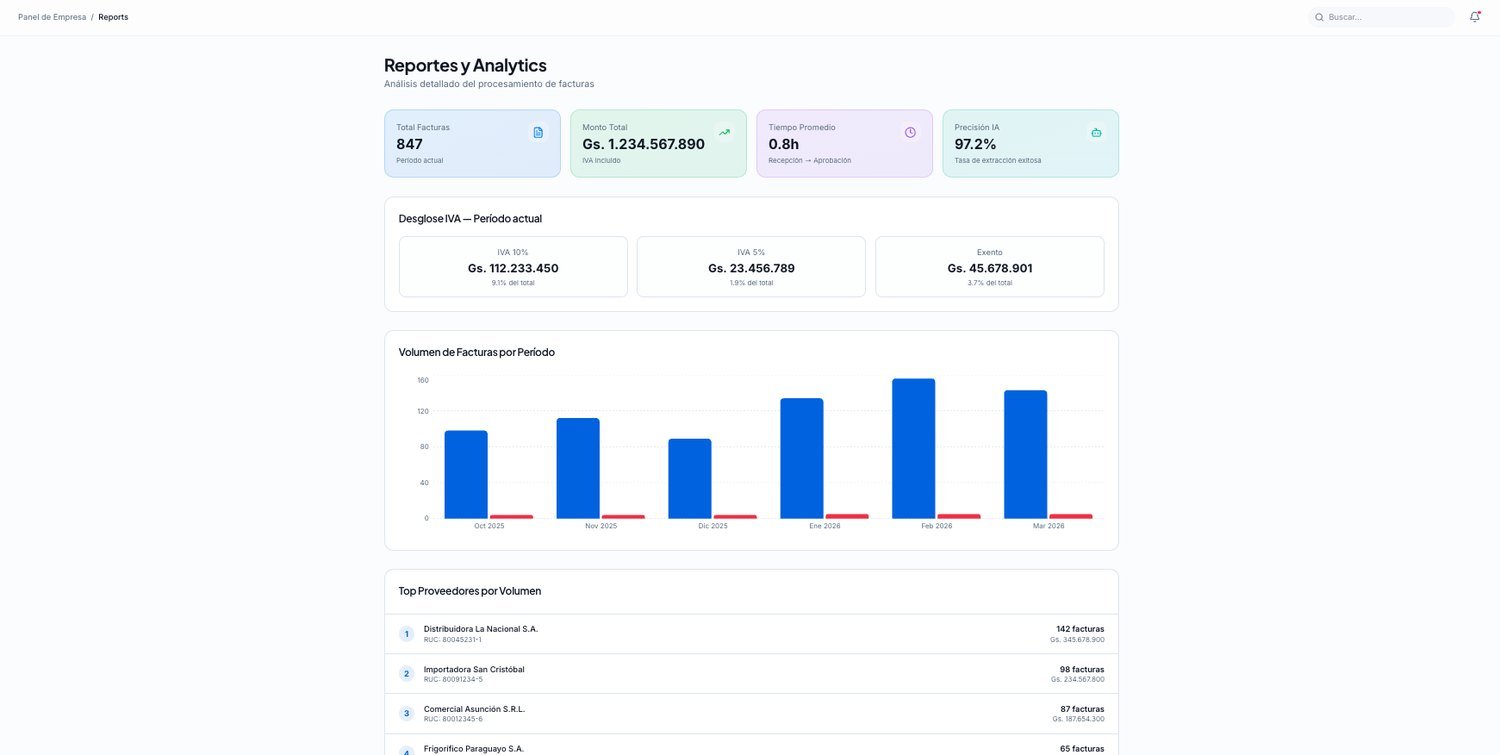
Task: Click the 'Top Proveedores por Volumen' heading
Action: [x=470, y=591]
